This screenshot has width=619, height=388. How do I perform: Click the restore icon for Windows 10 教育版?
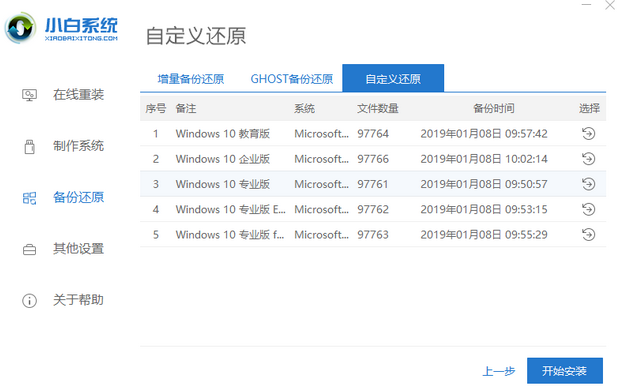pos(588,133)
